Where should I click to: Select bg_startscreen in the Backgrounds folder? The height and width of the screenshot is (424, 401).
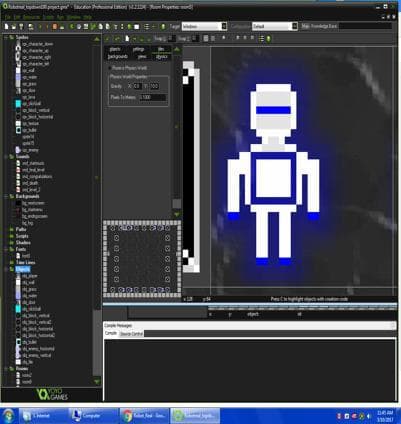click(x=33, y=203)
